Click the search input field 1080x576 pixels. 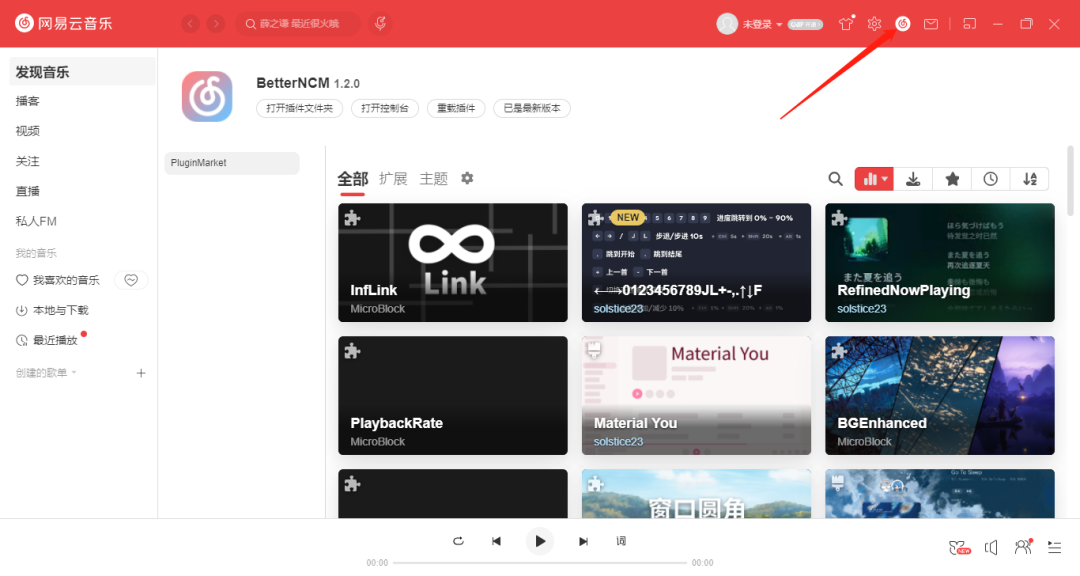pos(298,24)
